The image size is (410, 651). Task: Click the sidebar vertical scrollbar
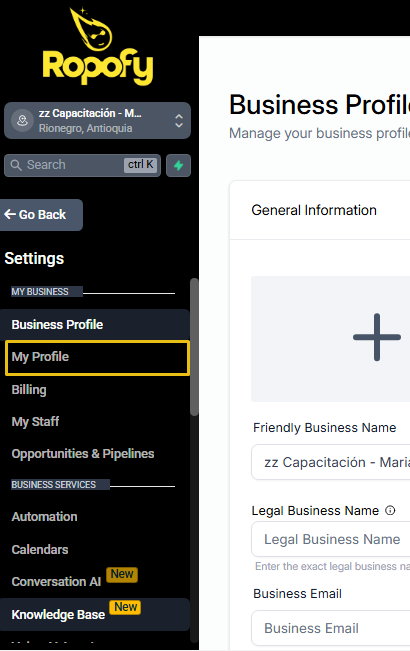(x=194, y=347)
